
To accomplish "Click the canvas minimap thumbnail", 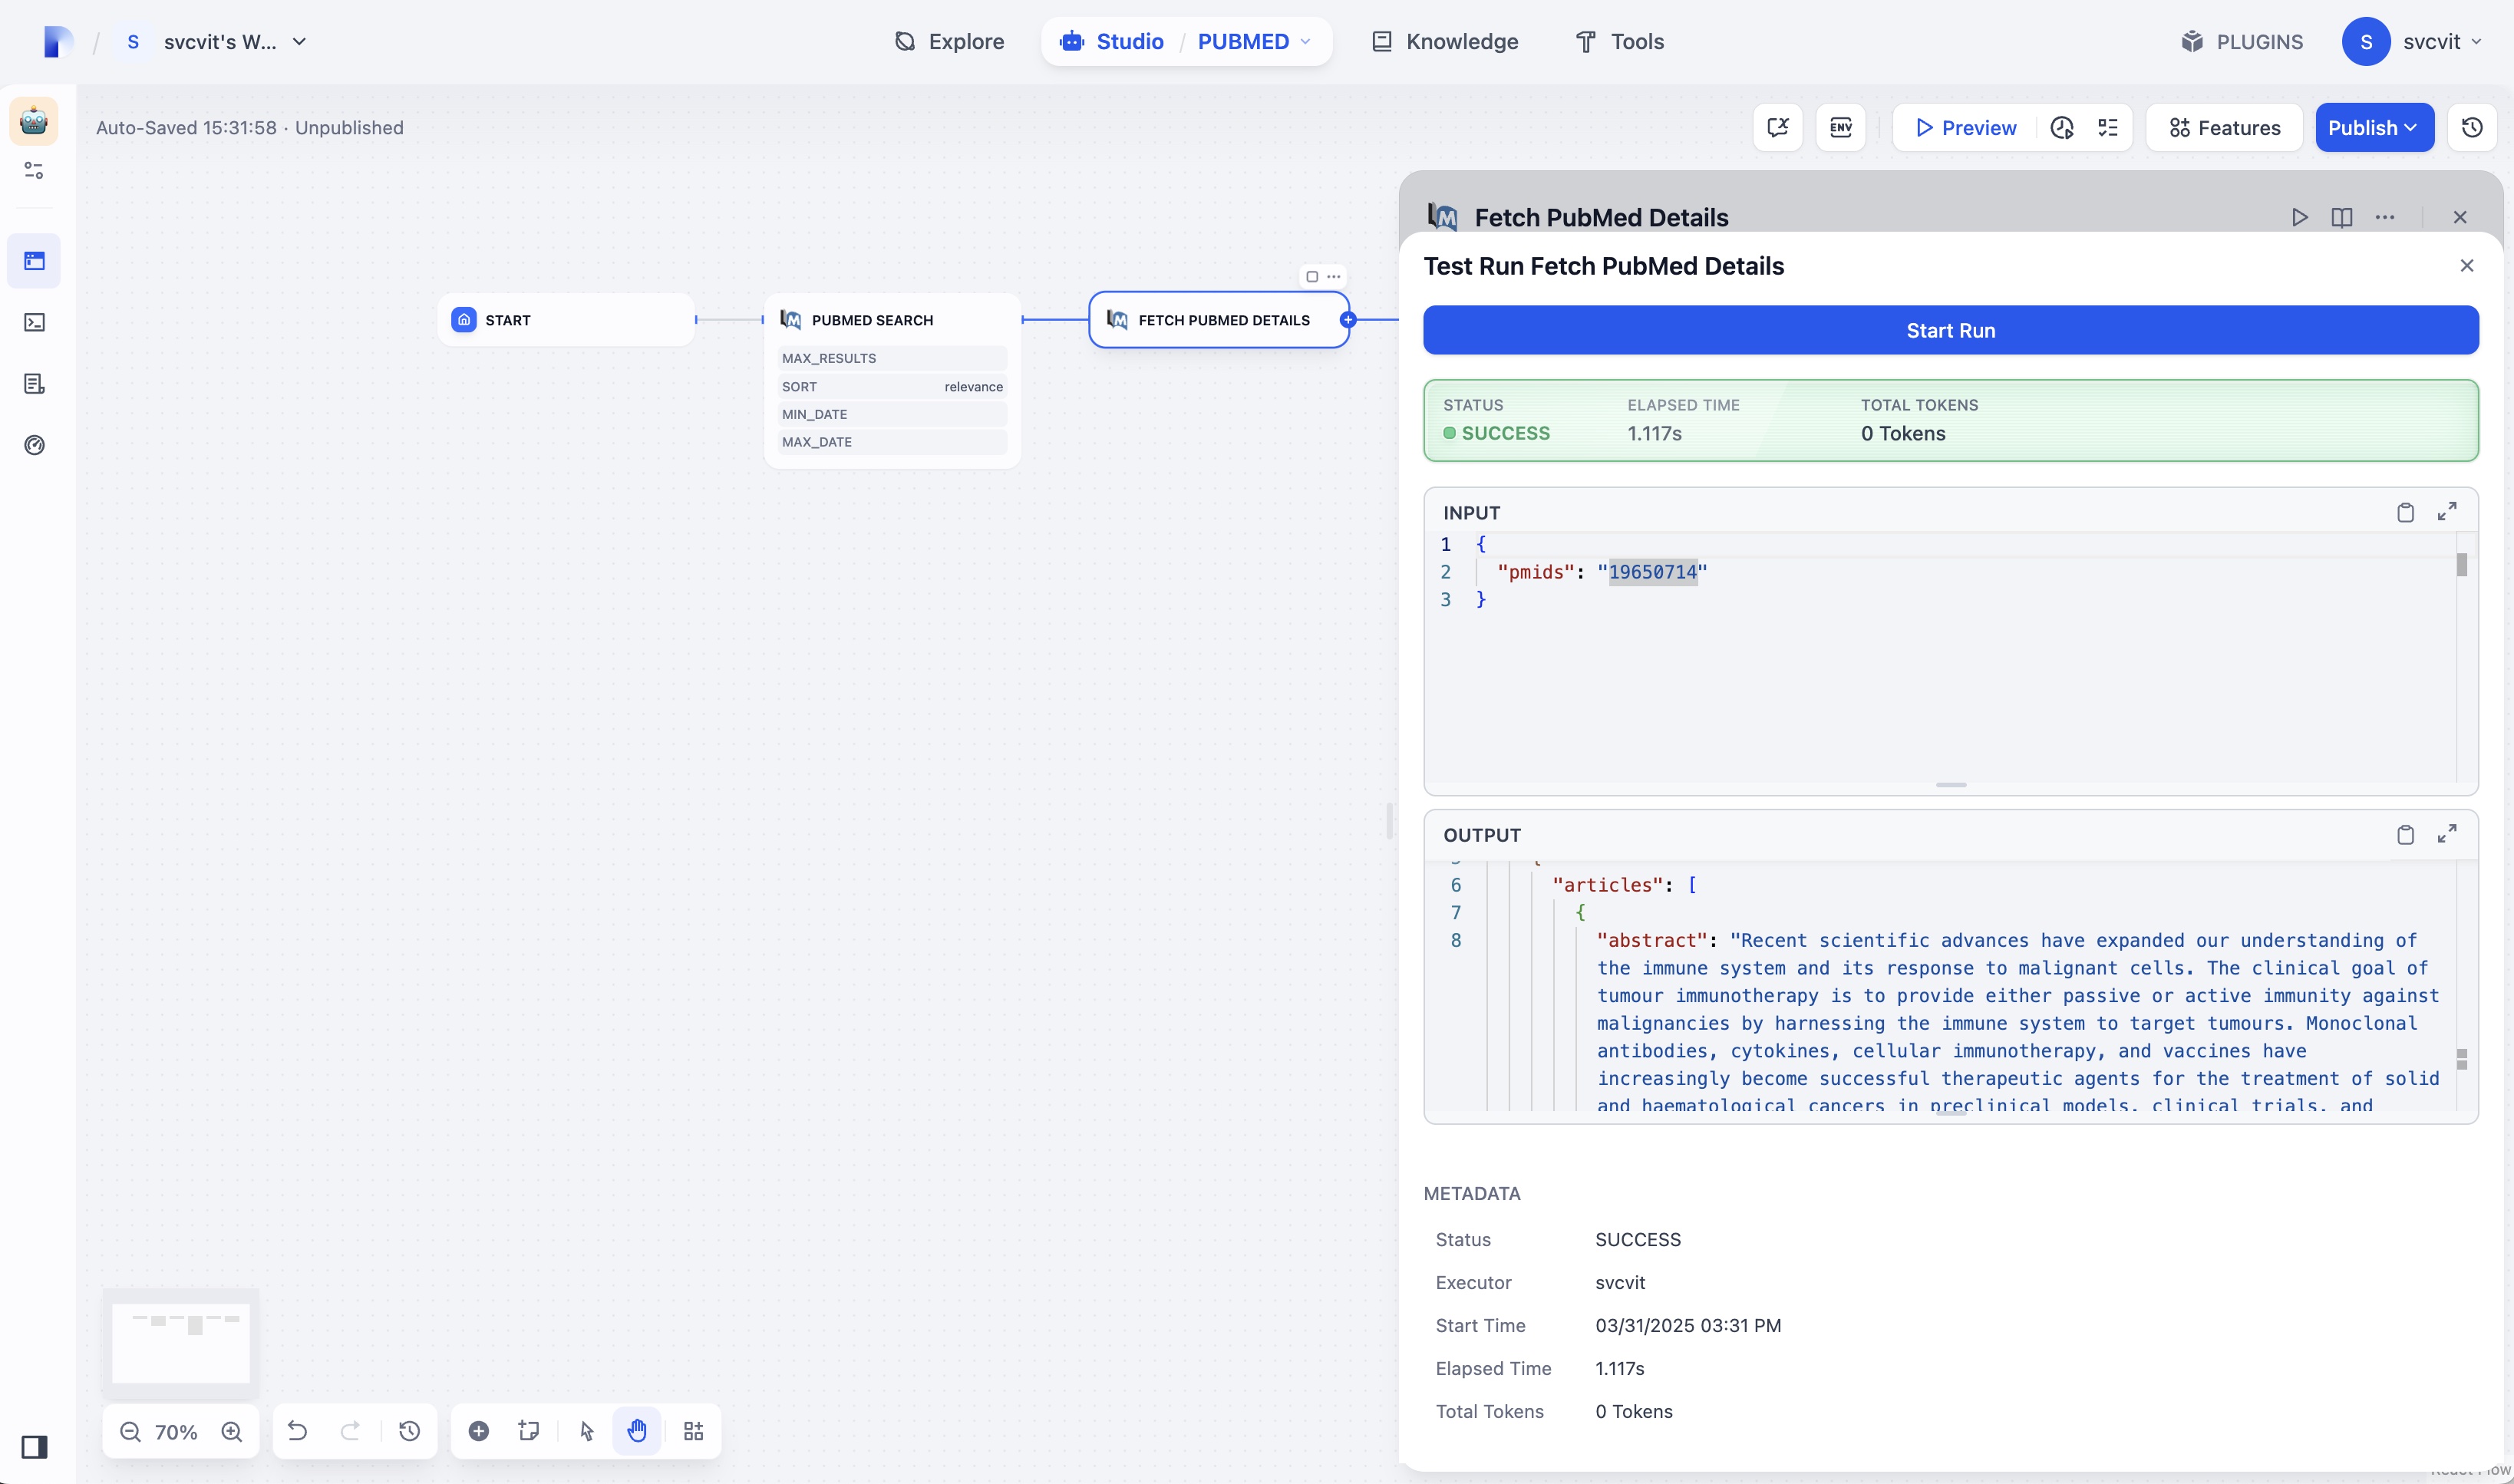I will pos(181,1341).
